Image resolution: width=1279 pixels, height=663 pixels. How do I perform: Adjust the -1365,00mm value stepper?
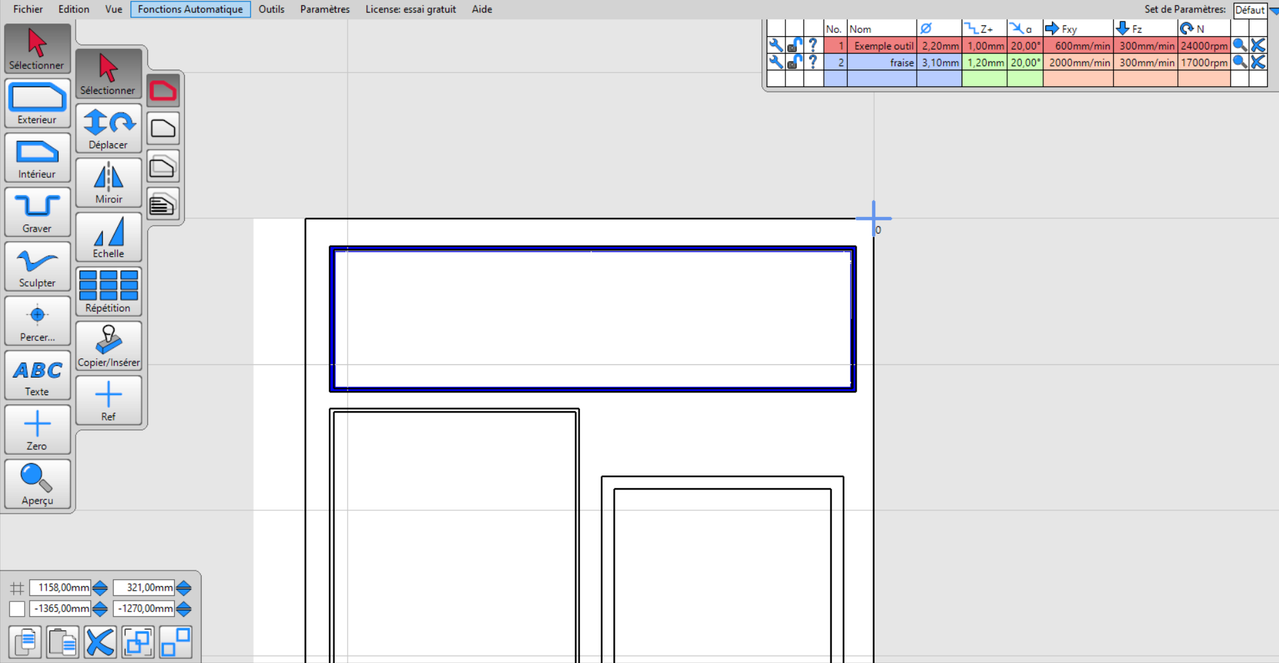(x=100, y=609)
